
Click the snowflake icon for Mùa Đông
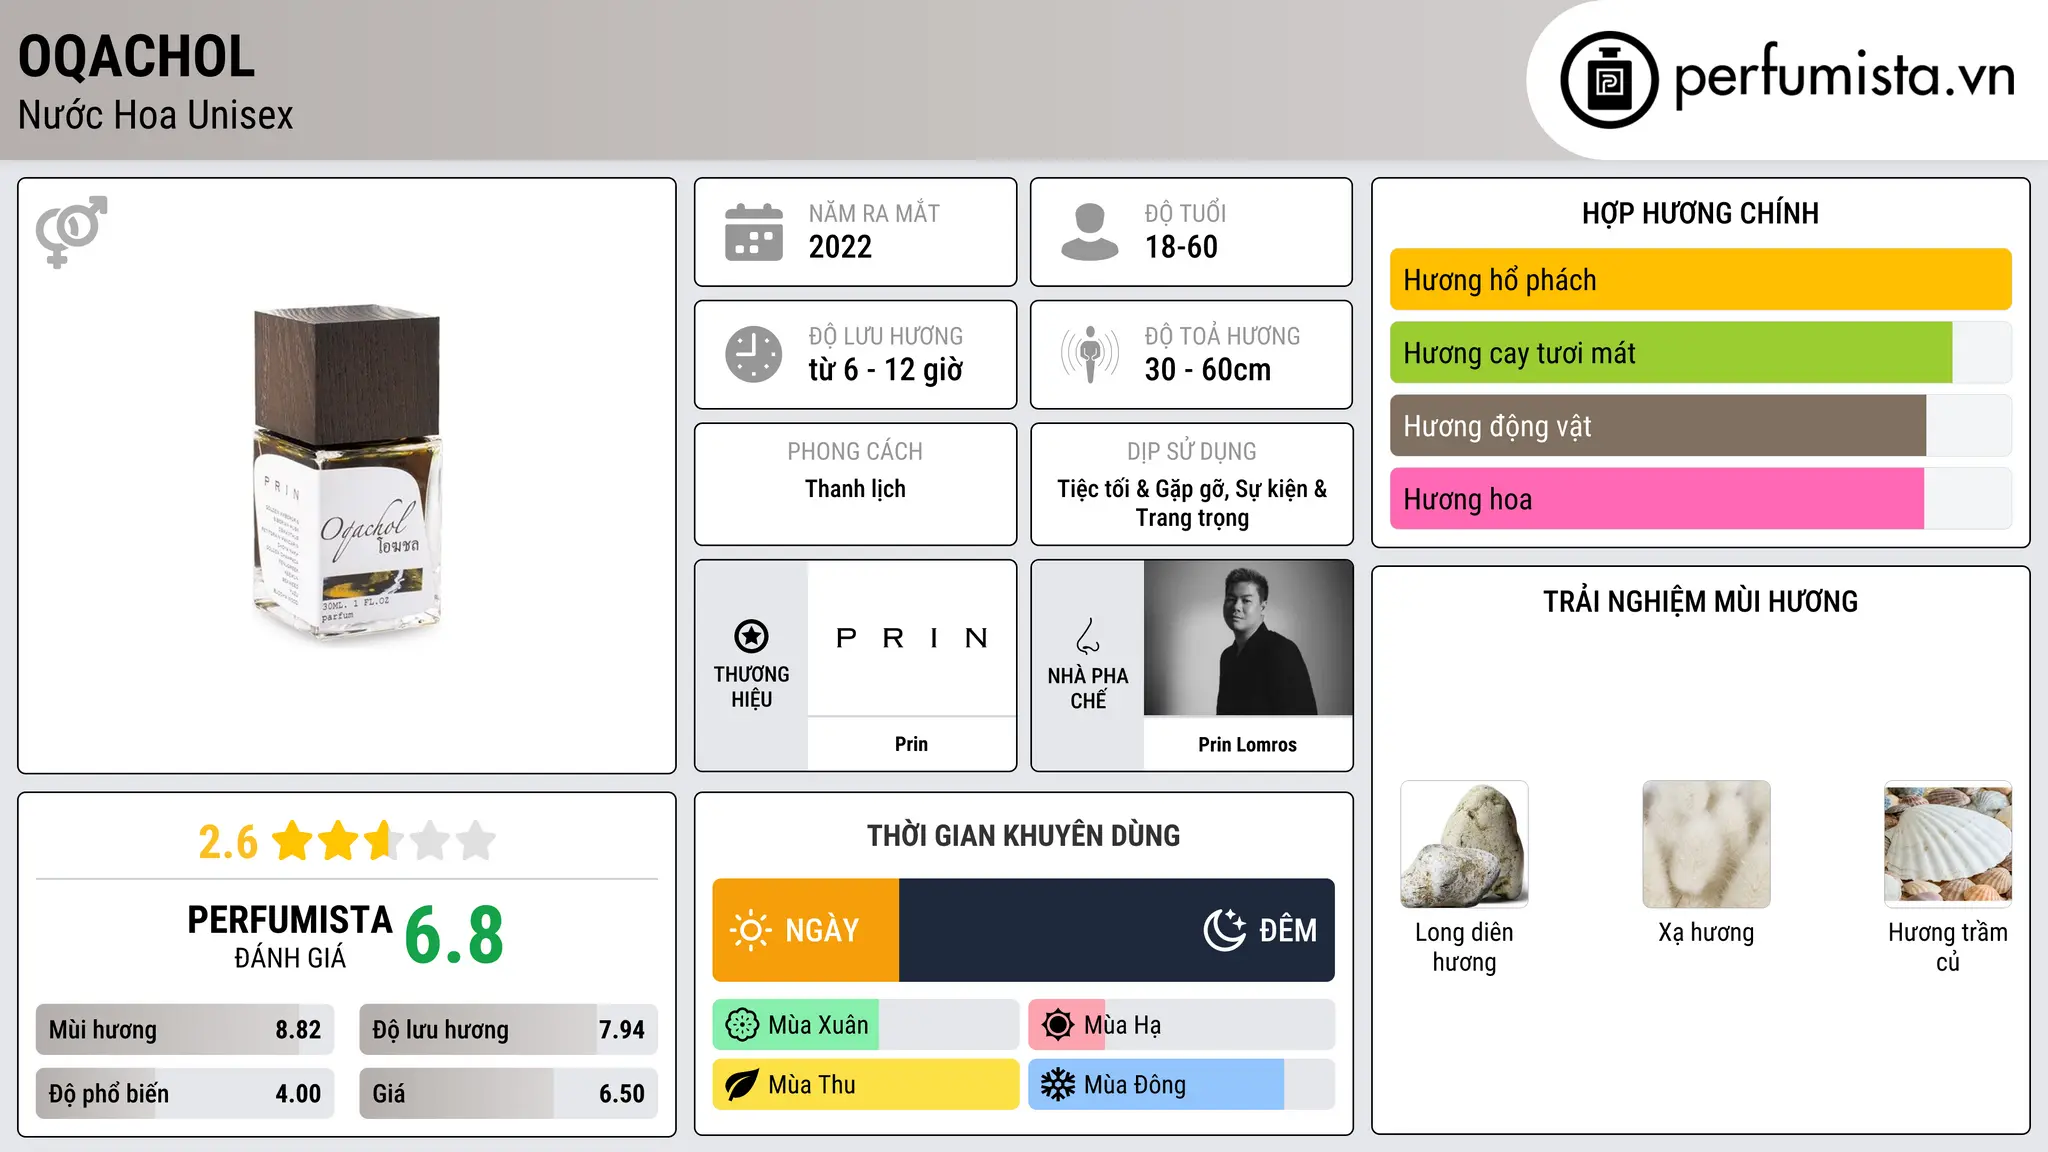[1058, 1085]
